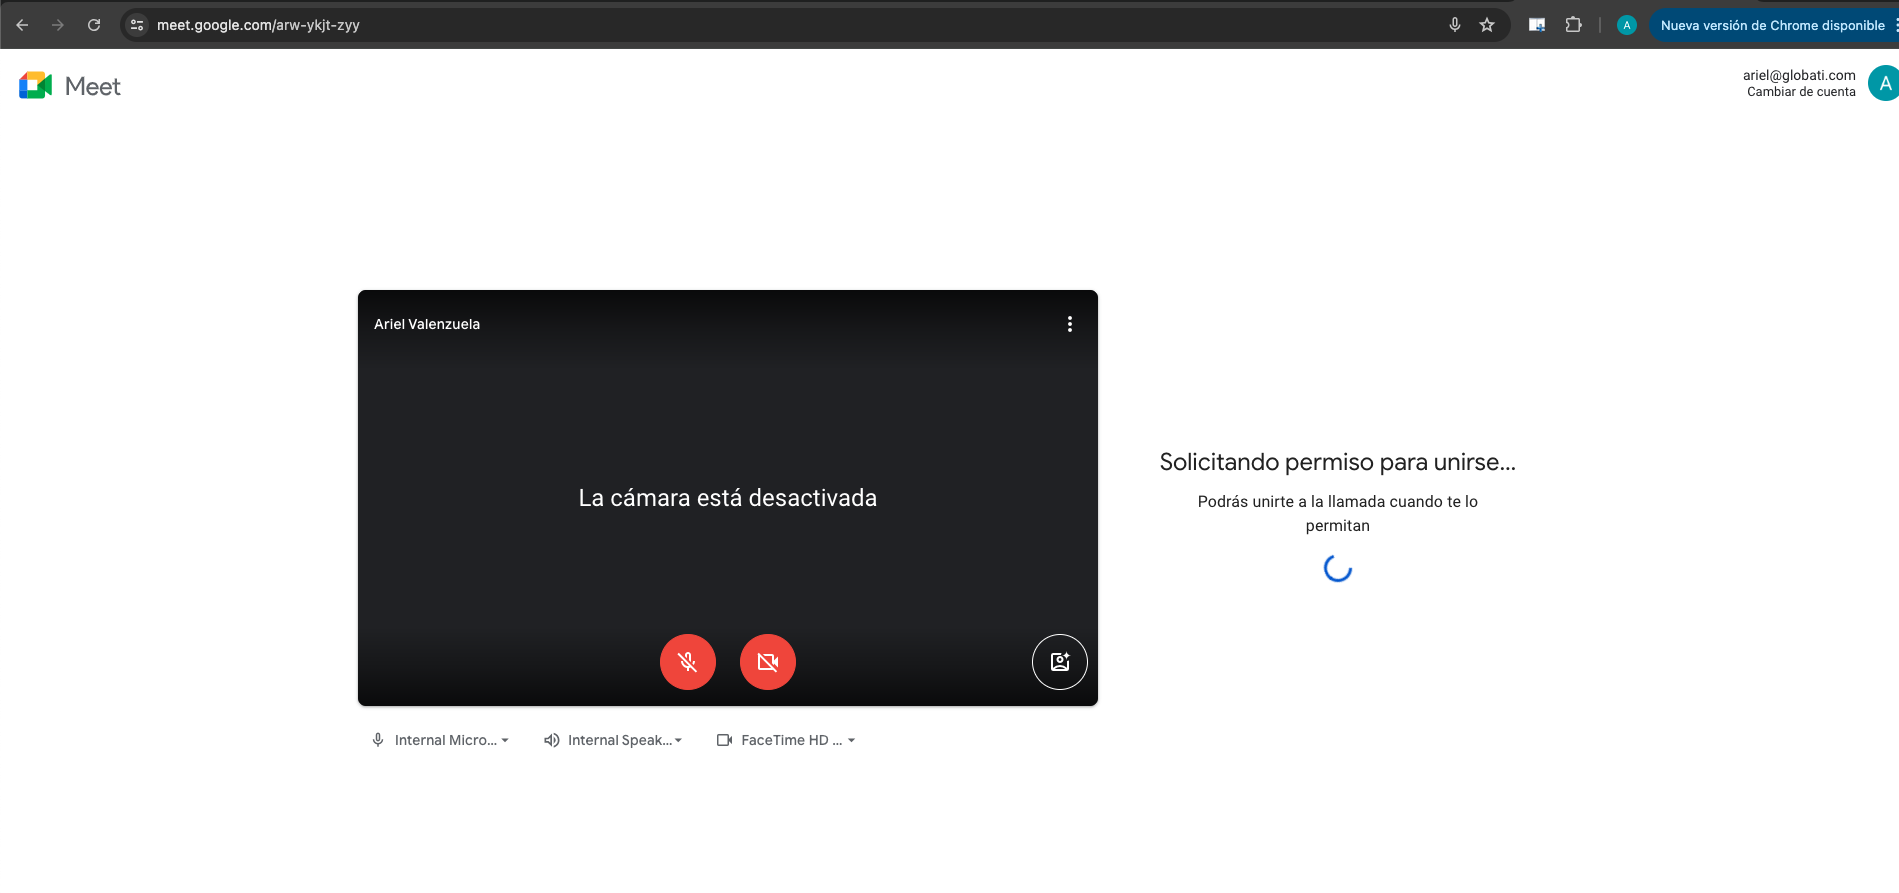1899x893 pixels.
Task: Open the Chrome profile avatar
Action: tap(1626, 25)
